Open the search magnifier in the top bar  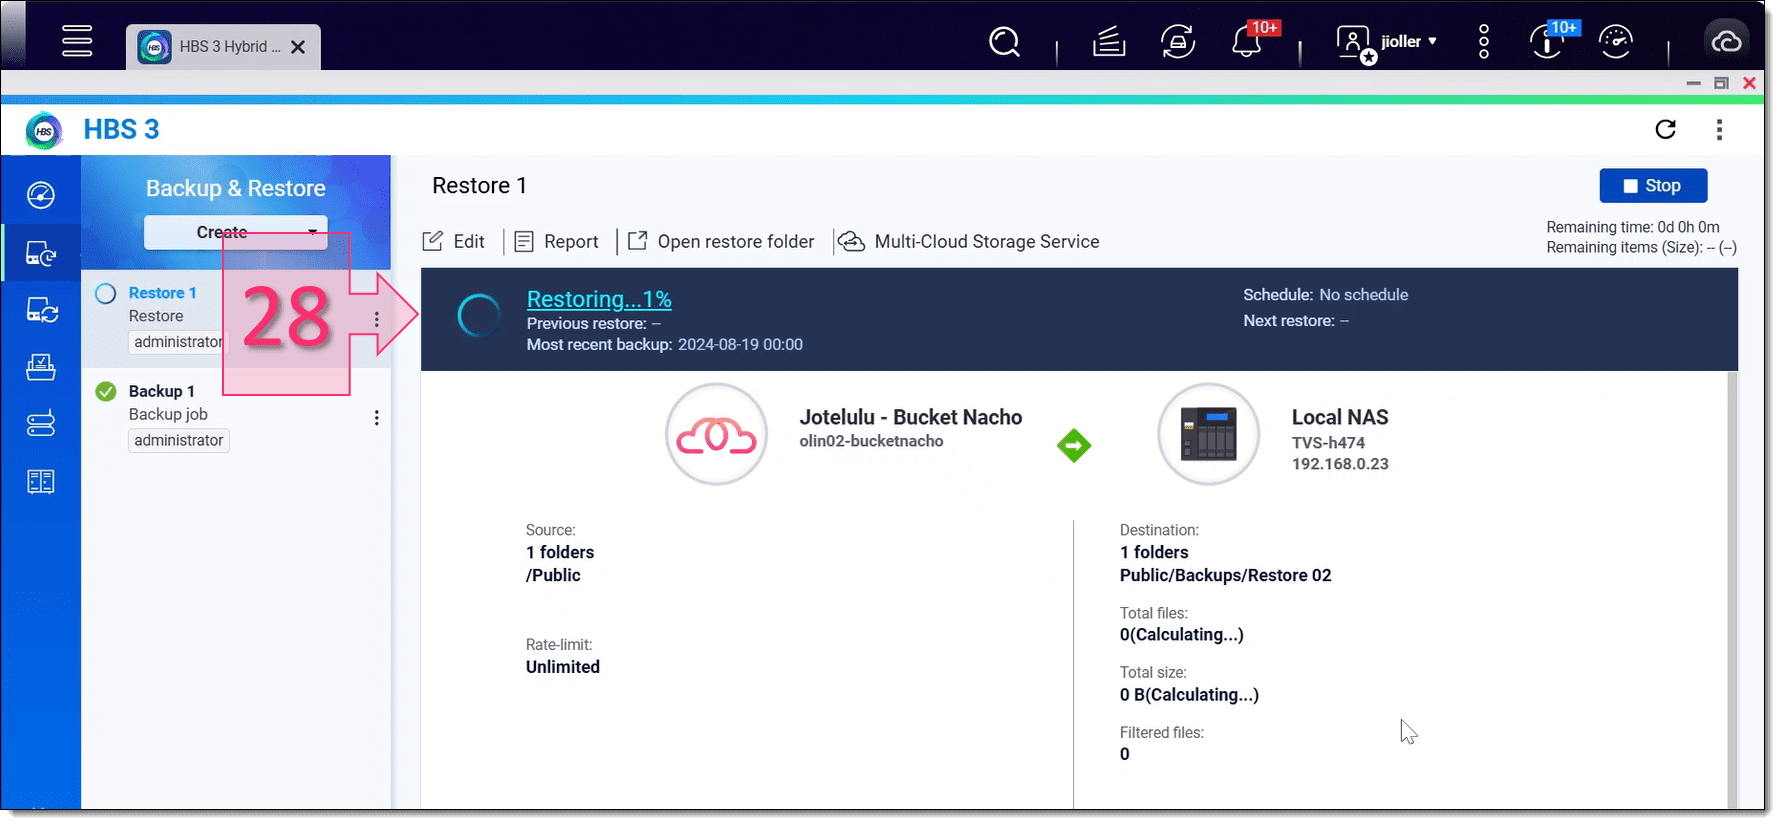[x=1004, y=42]
